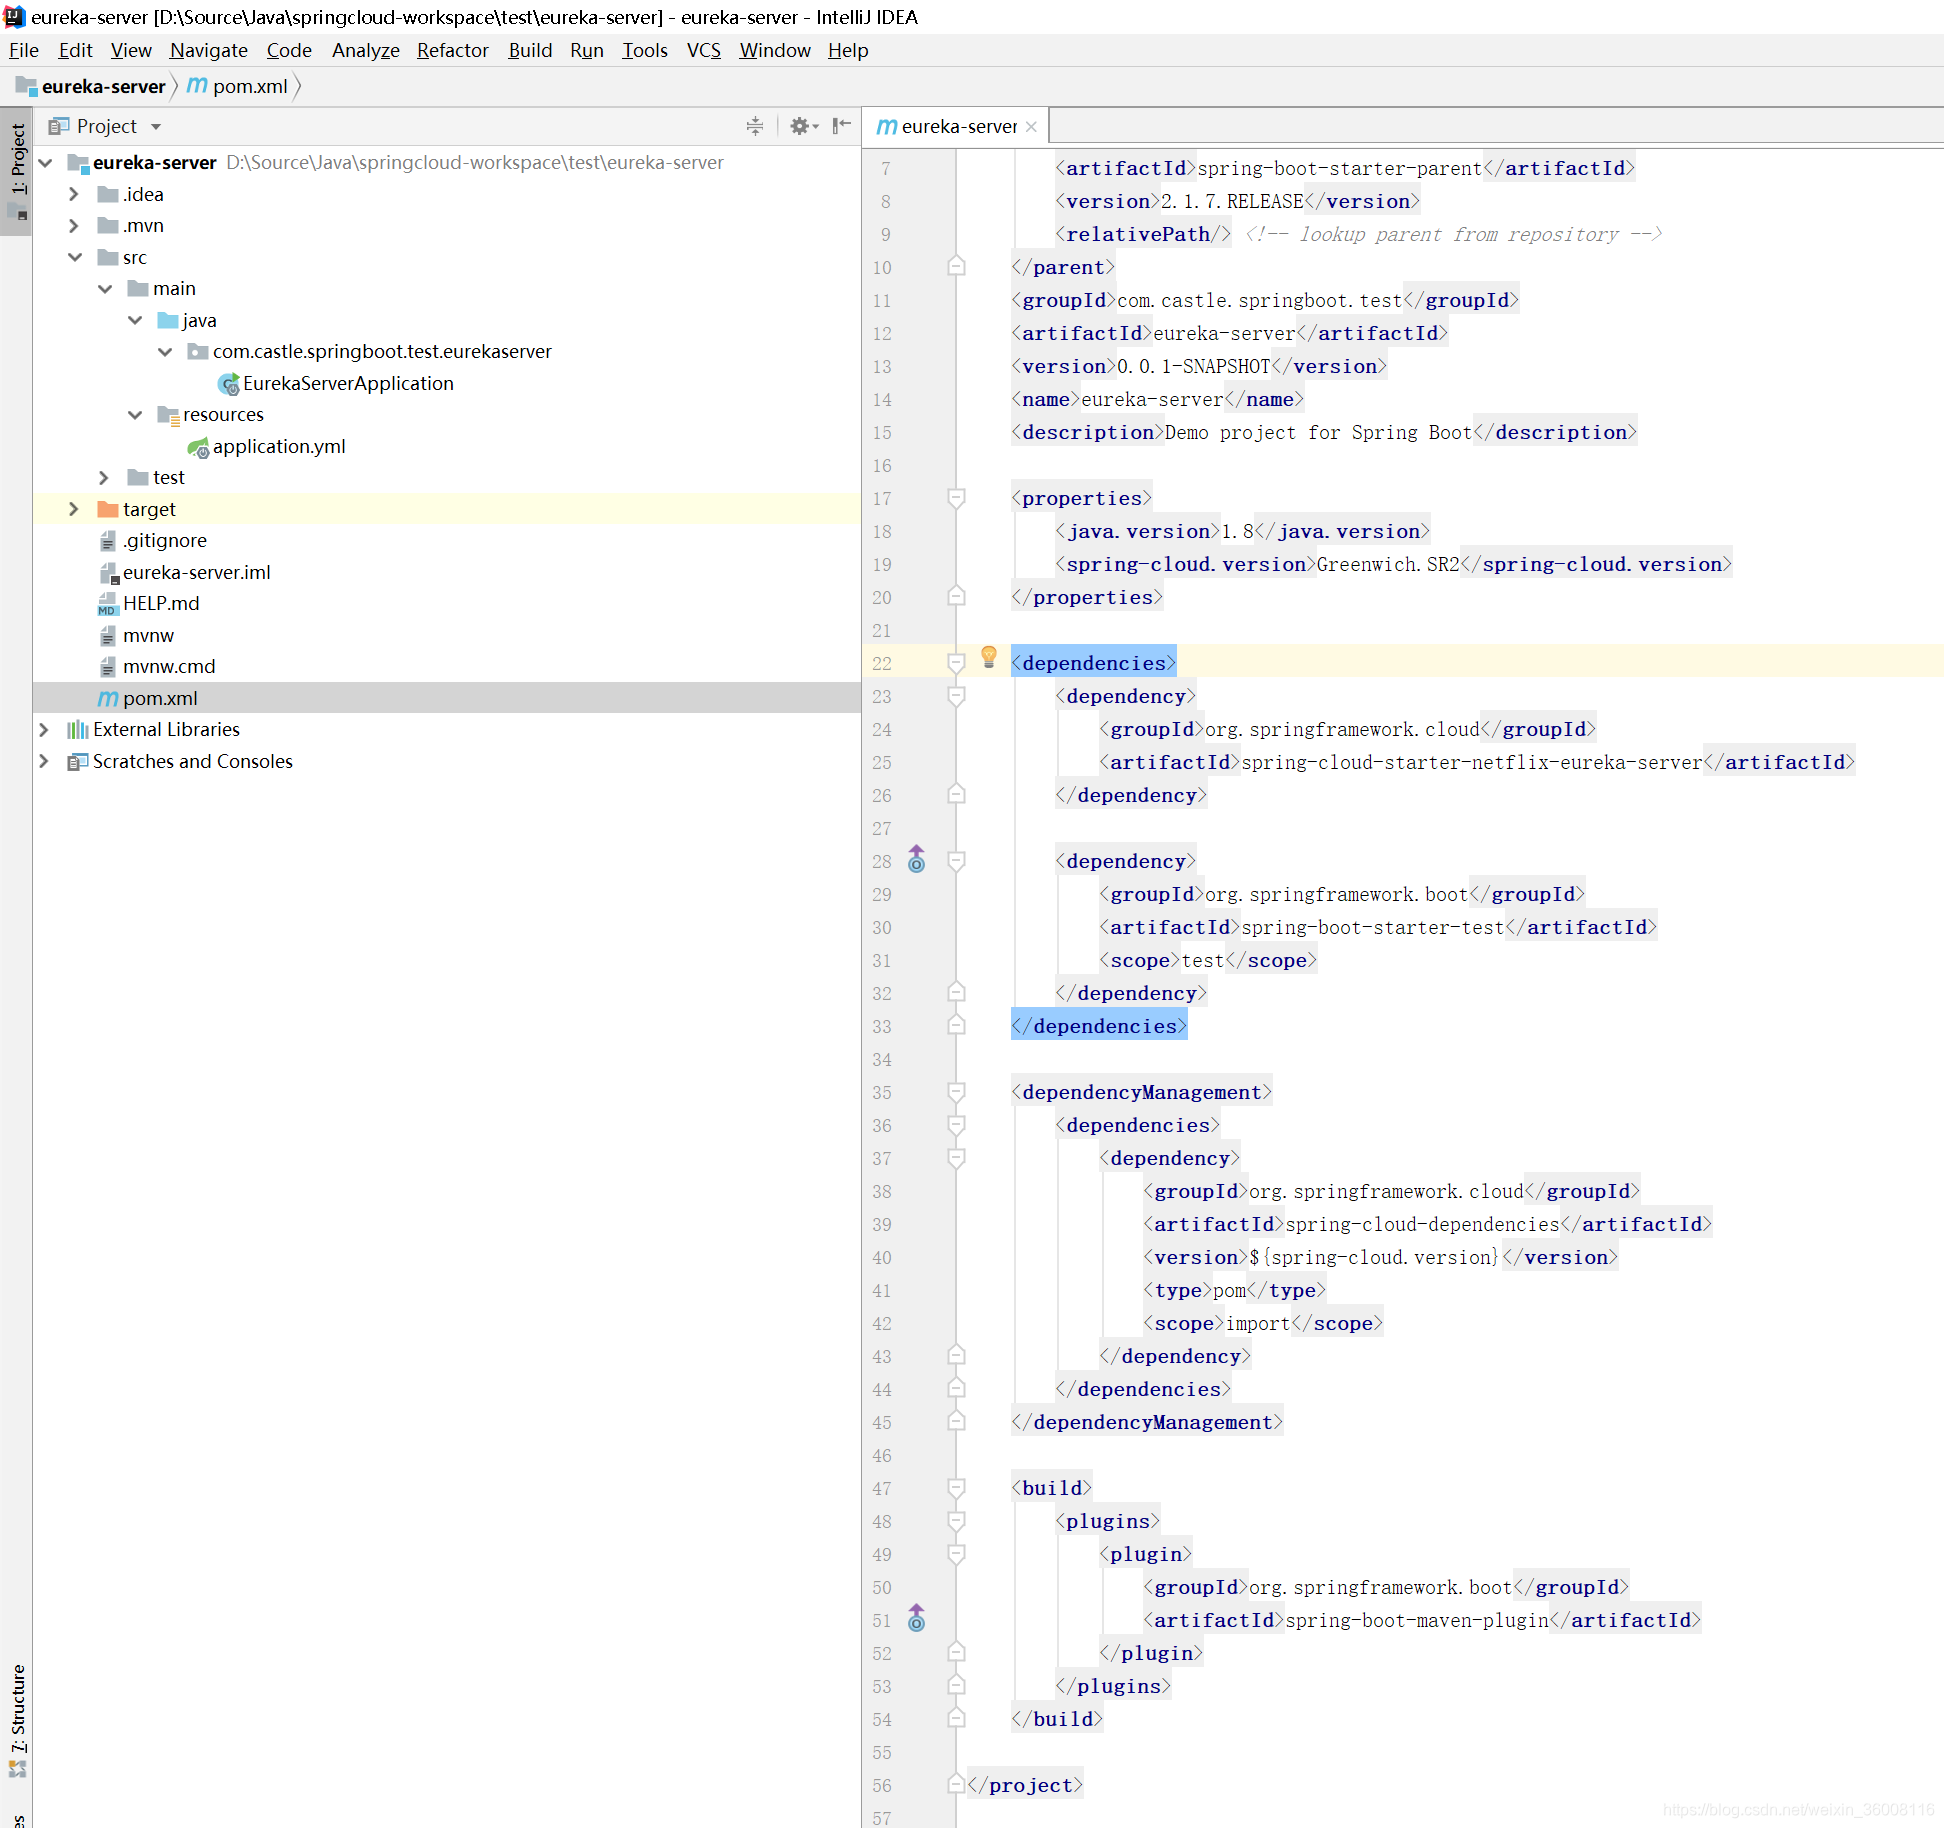Click pom.xml in the breadcrumb bar

point(250,87)
